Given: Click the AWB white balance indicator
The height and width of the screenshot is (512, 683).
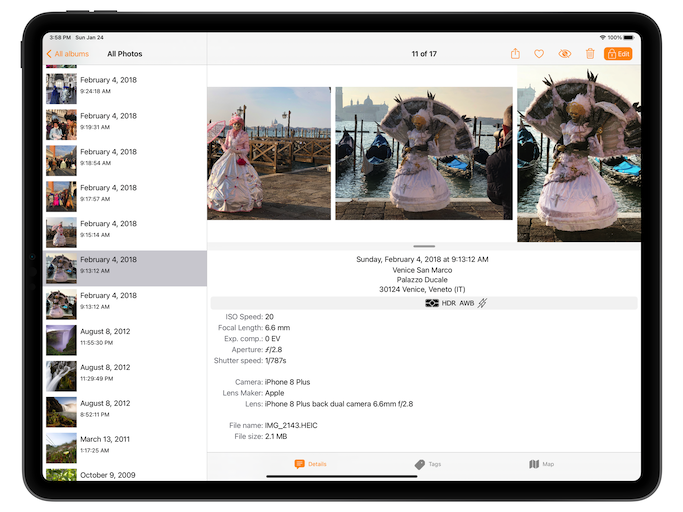Looking at the screenshot, I should click(466, 303).
